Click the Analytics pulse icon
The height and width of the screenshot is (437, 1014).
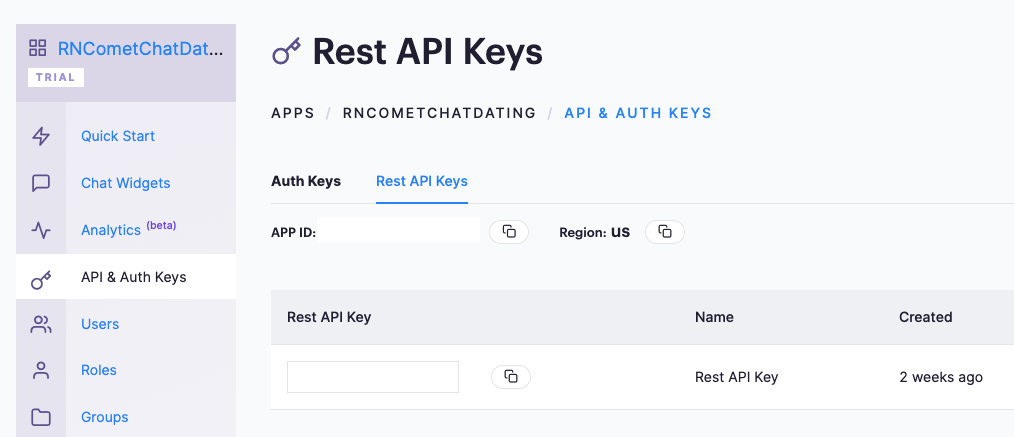pyautogui.click(x=41, y=230)
